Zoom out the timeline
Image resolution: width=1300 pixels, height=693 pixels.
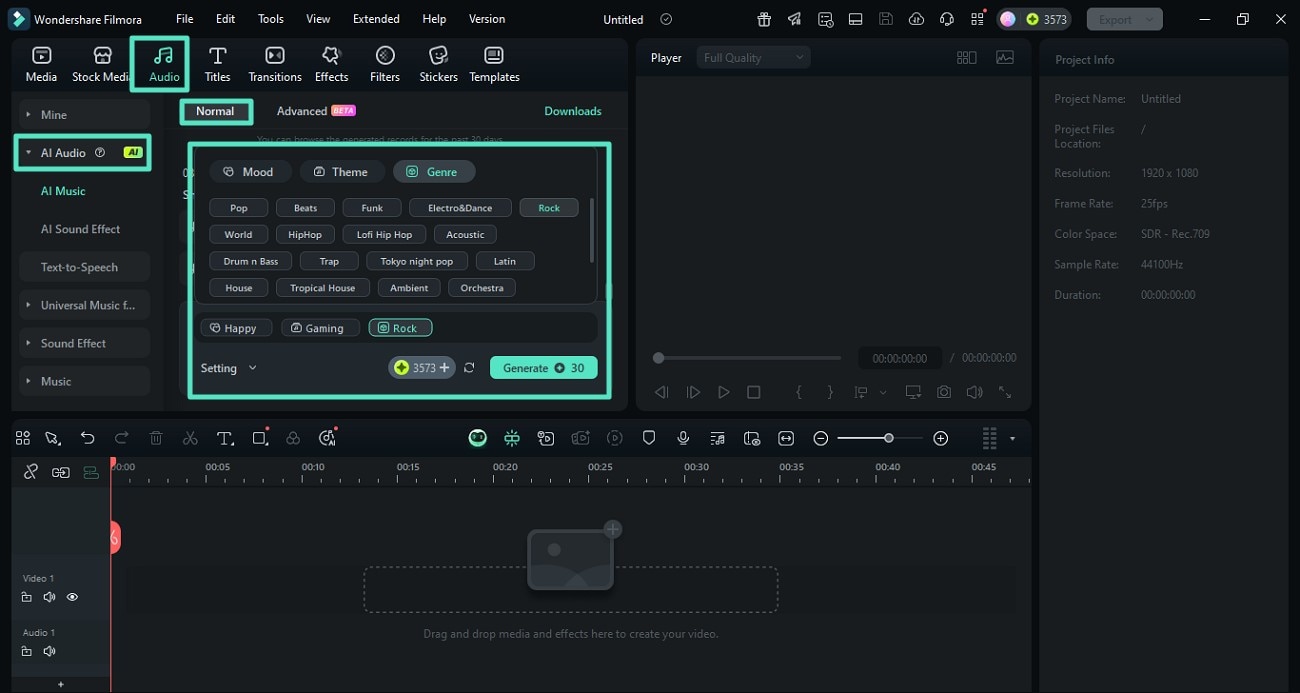tap(821, 438)
